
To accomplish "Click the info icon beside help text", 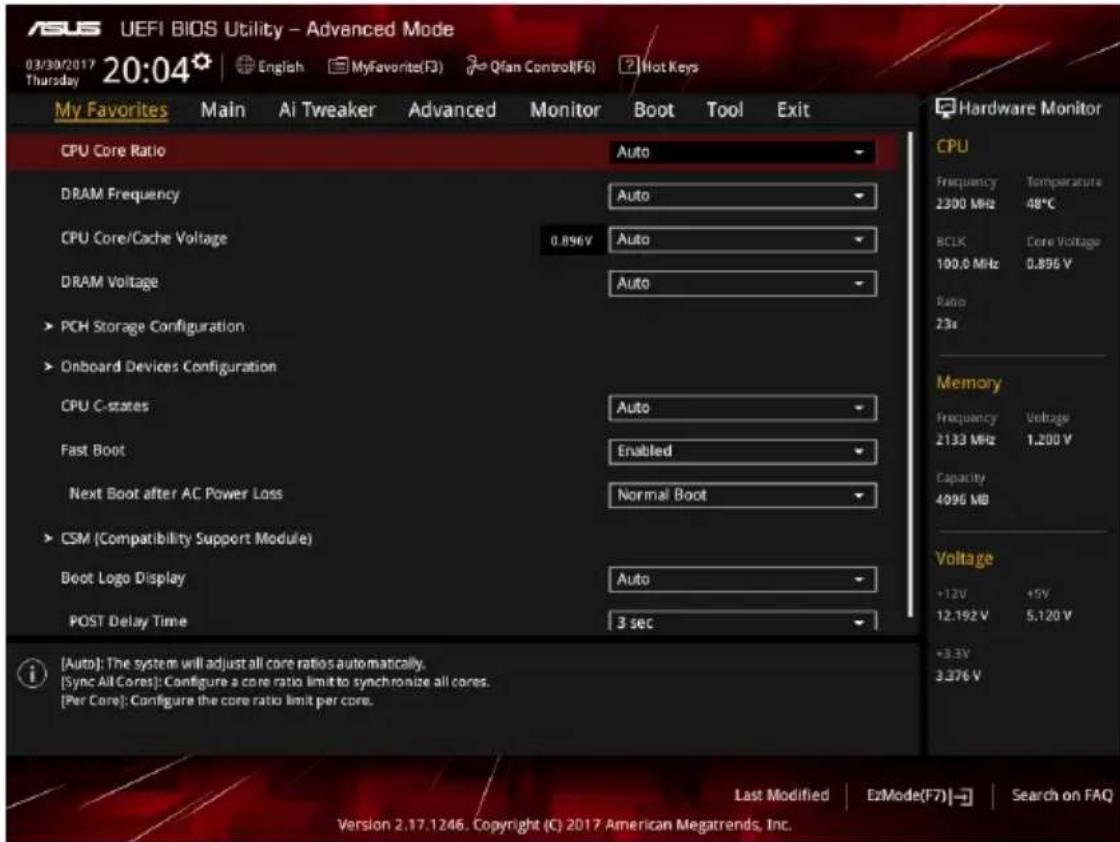I will (32, 673).
